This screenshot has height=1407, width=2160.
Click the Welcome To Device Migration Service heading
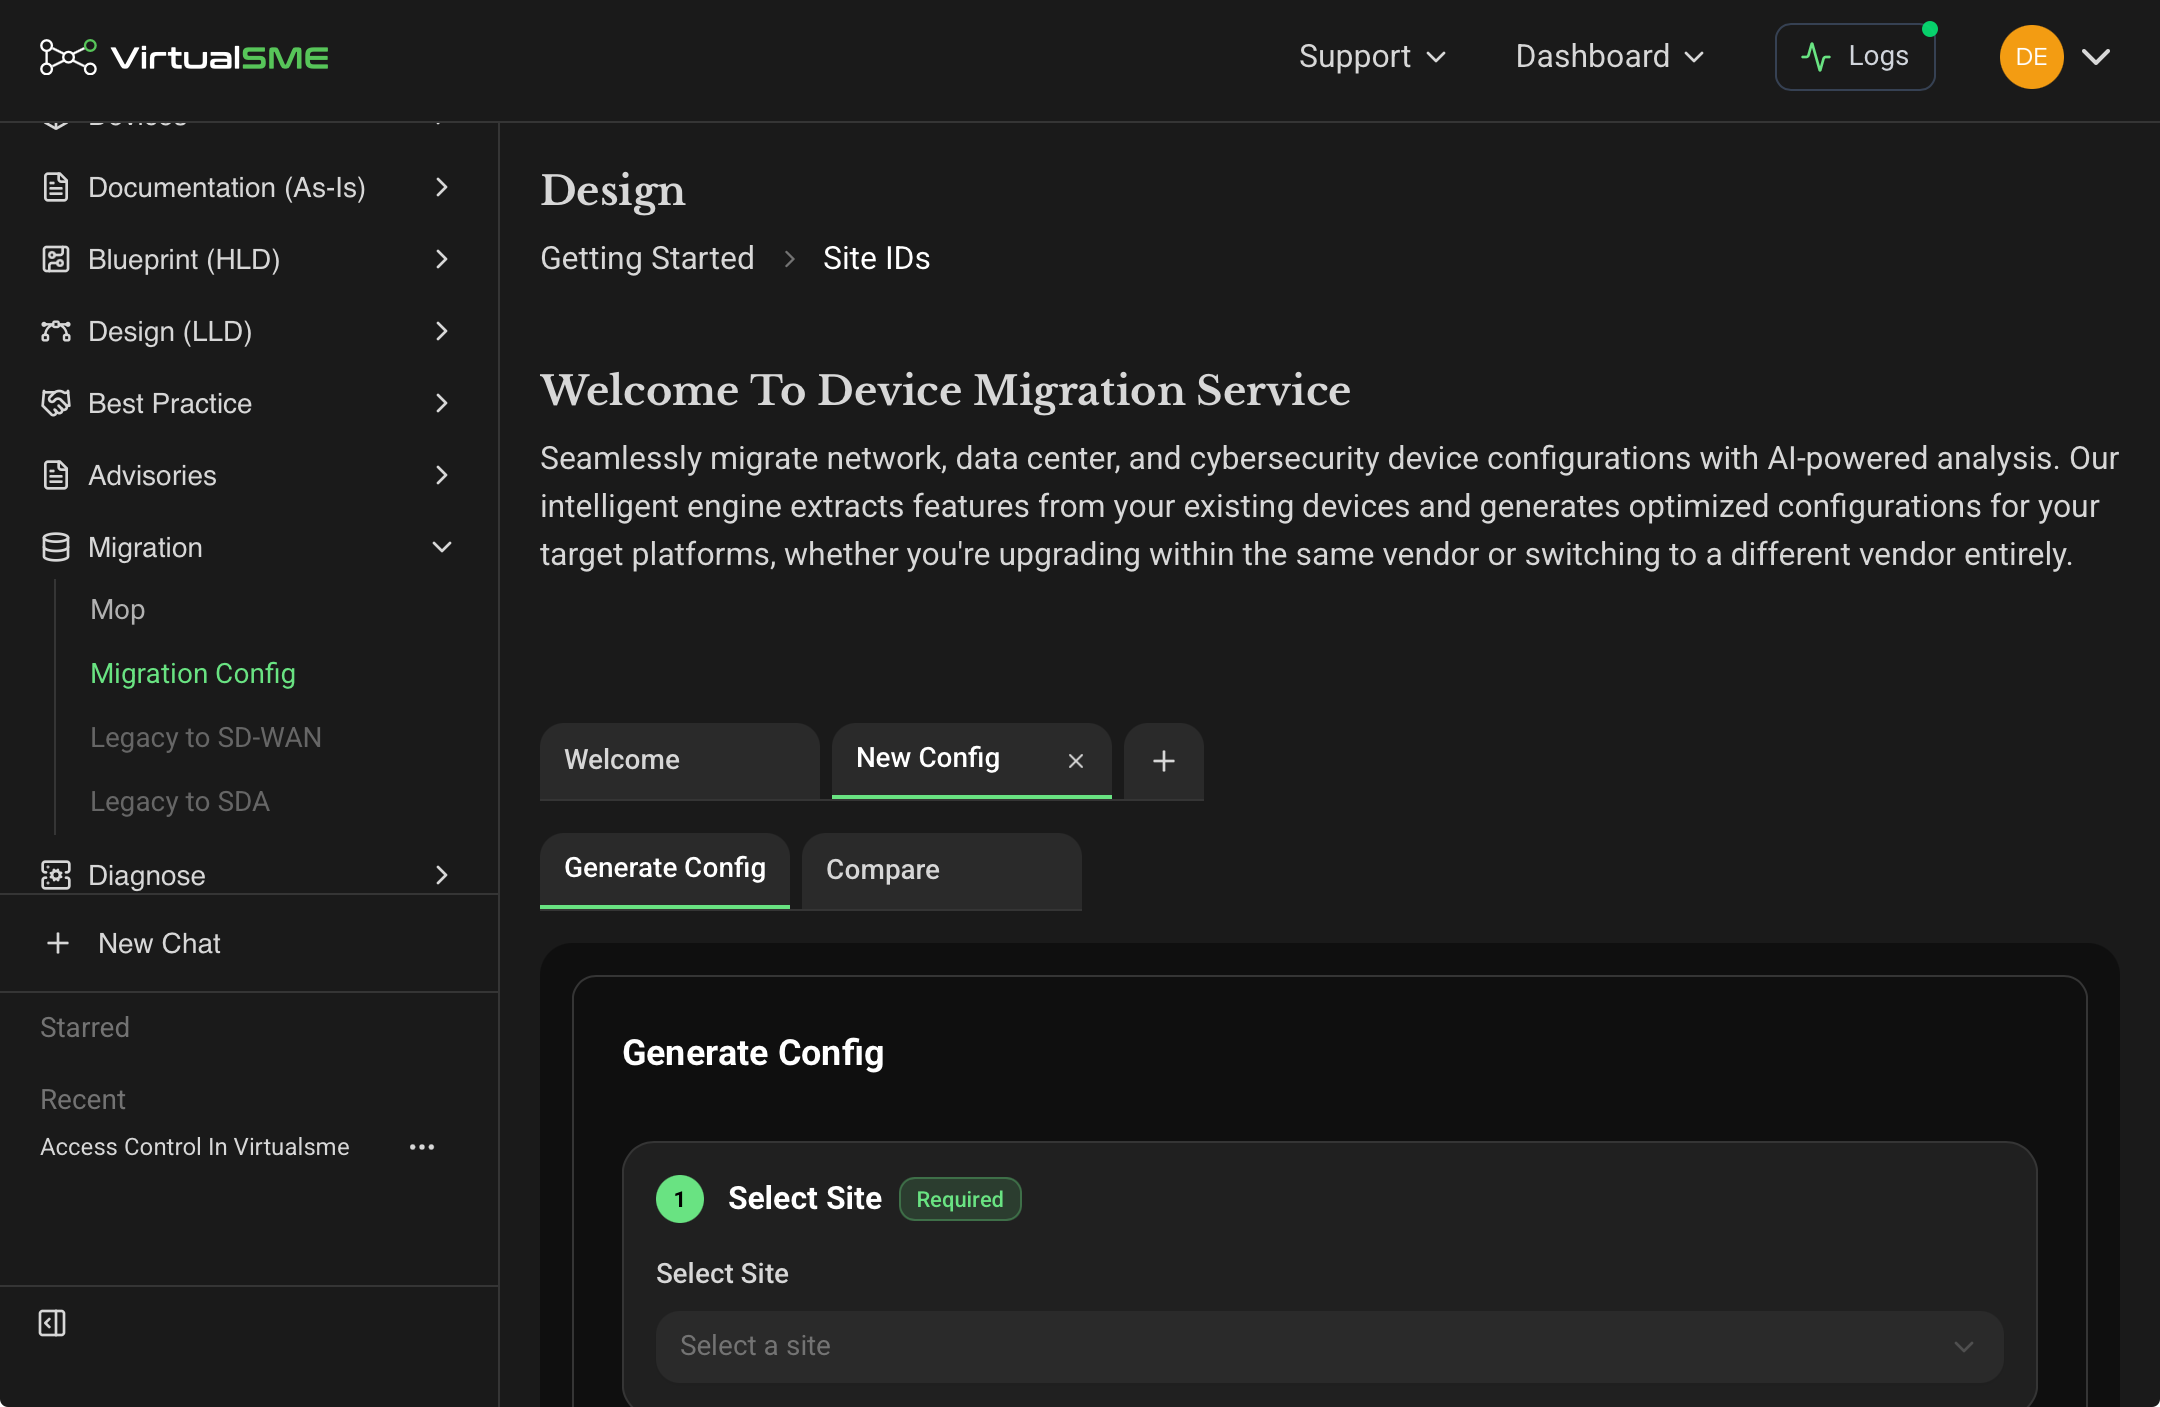pyautogui.click(x=945, y=390)
